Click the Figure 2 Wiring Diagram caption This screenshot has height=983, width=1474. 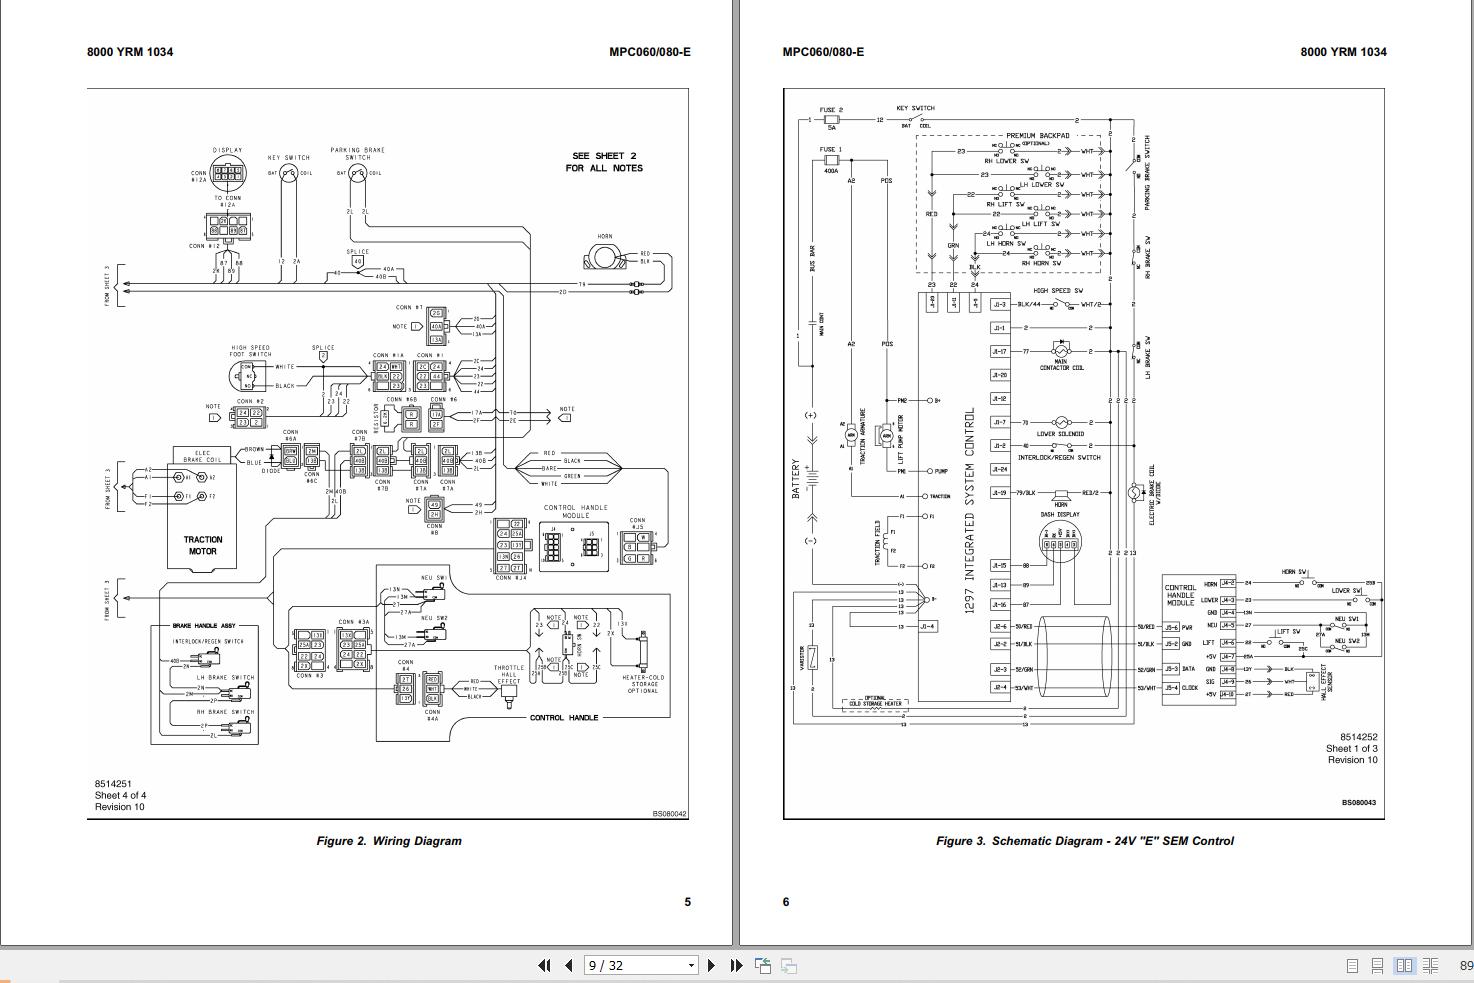coord(389,841)
